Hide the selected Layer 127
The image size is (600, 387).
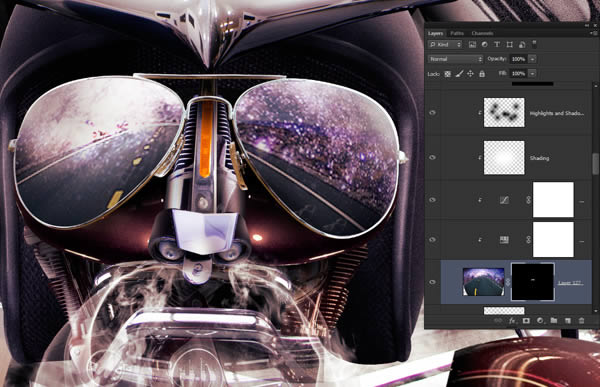pos(432,282)
